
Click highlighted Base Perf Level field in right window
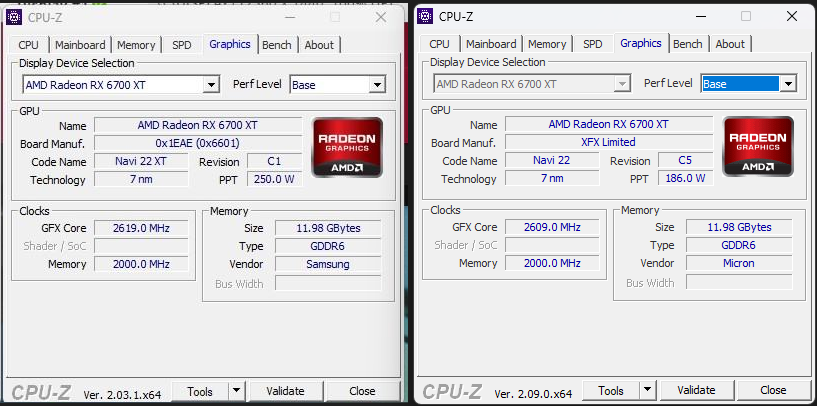coord(740,83)
